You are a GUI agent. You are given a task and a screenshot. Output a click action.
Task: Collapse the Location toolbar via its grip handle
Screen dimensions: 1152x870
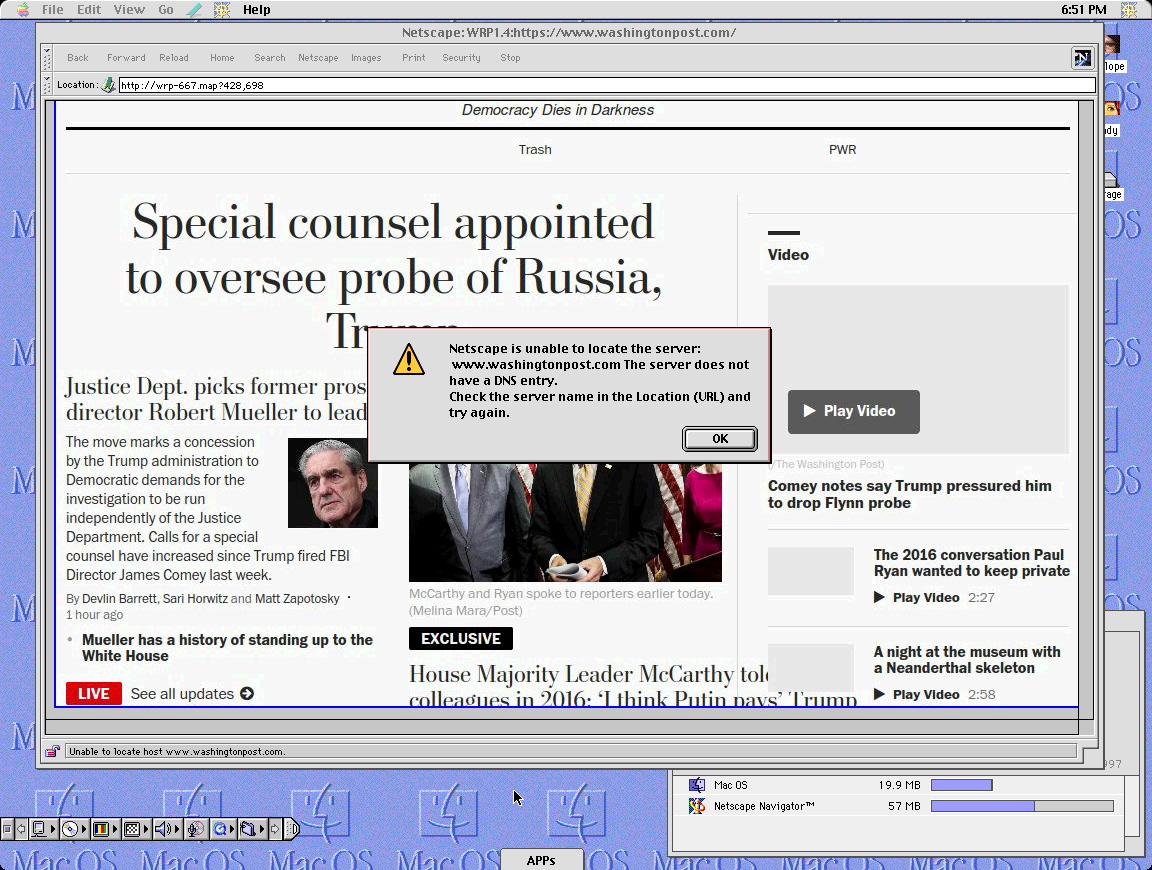[47, 85]
